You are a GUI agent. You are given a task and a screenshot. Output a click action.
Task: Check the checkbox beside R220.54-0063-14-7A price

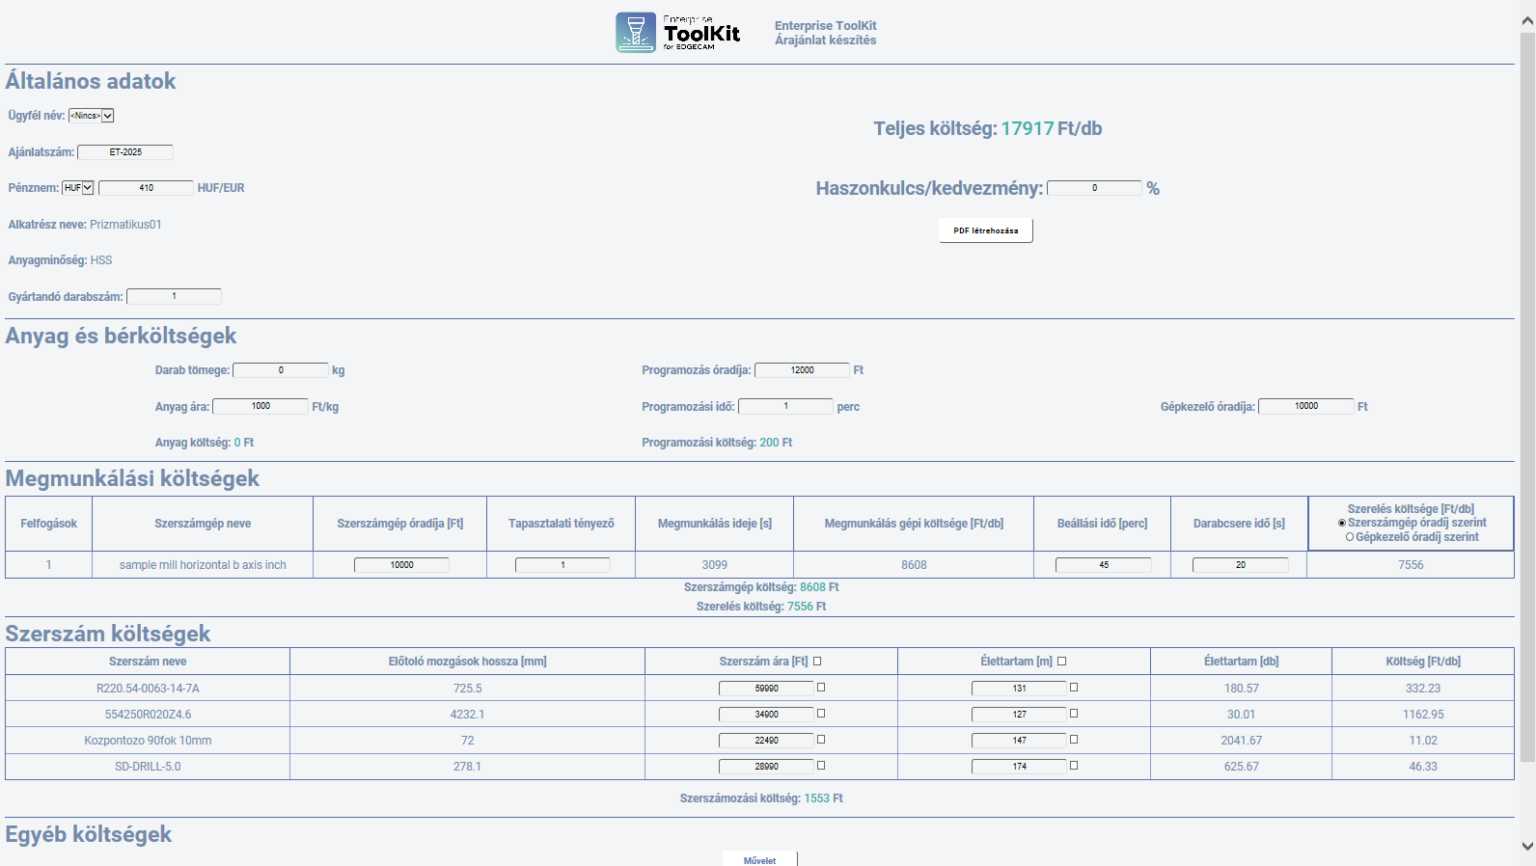point(821,687)
